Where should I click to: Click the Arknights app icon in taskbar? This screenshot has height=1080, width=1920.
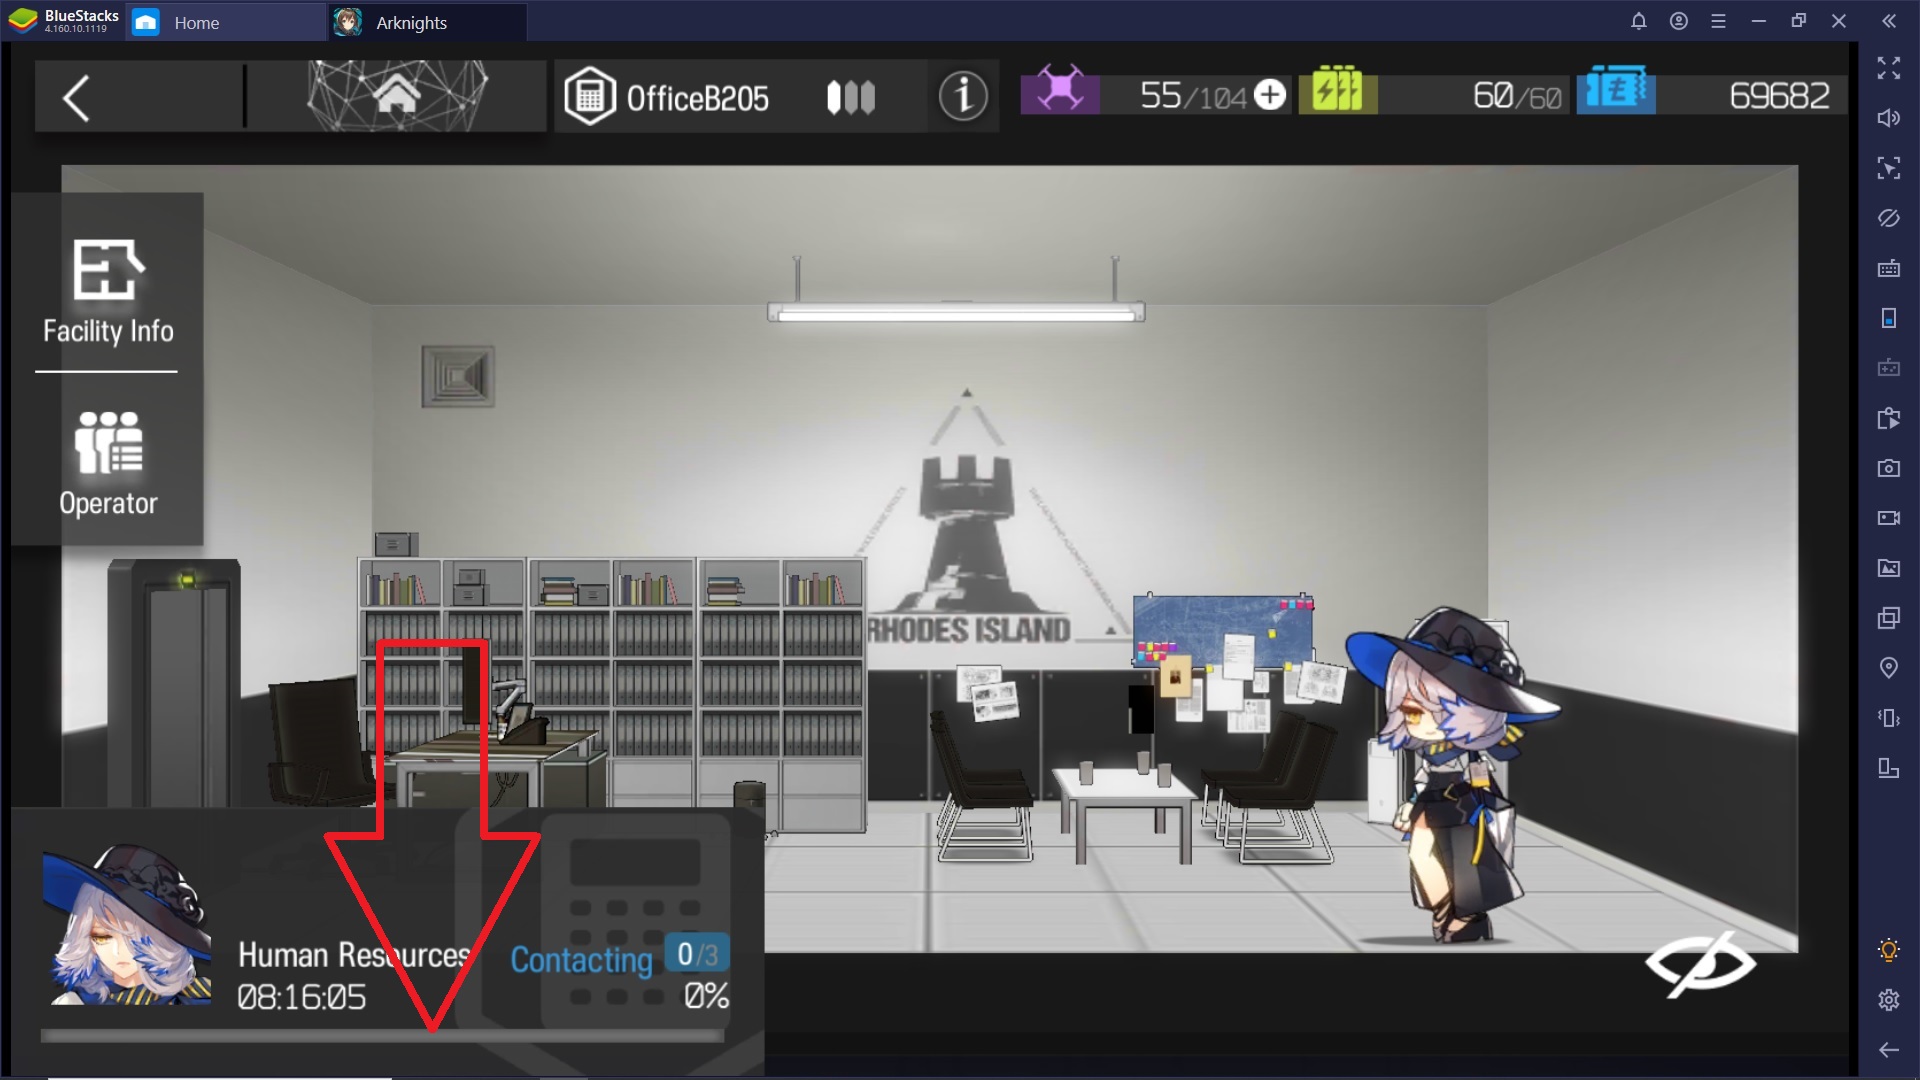pos(348,22)
